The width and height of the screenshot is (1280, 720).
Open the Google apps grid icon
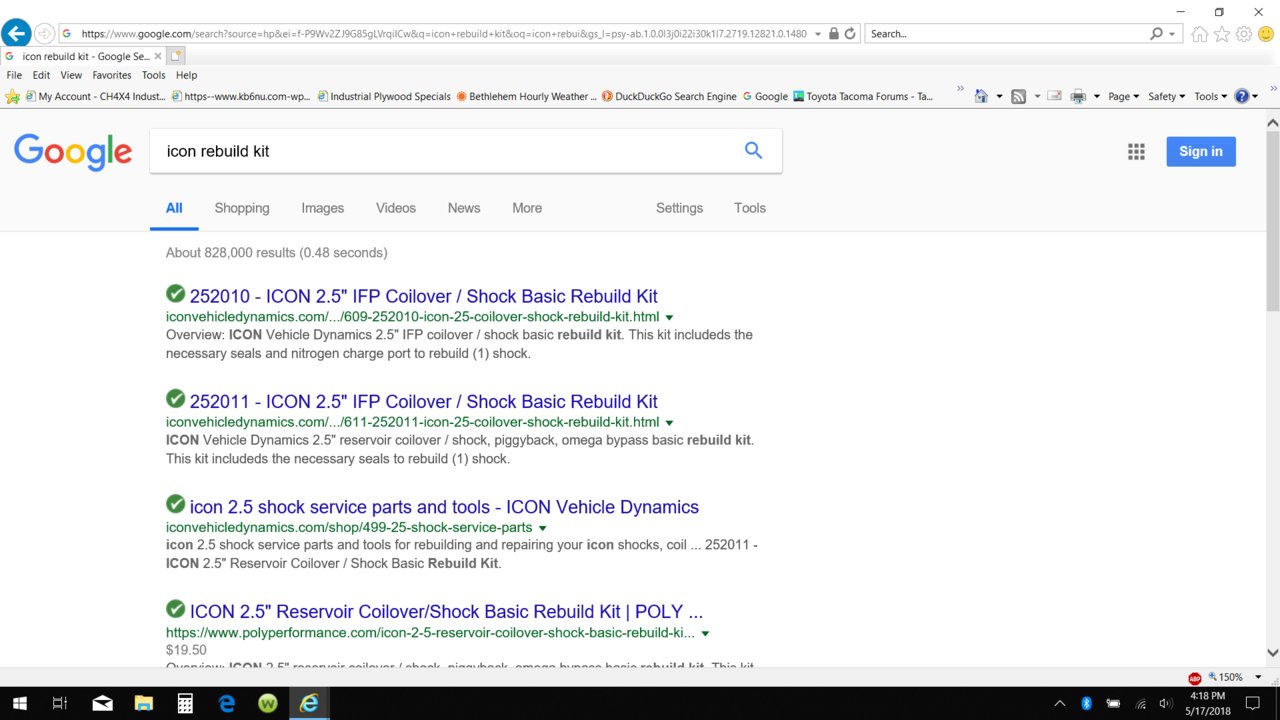pyautogui.click(x=1136, y=151)
